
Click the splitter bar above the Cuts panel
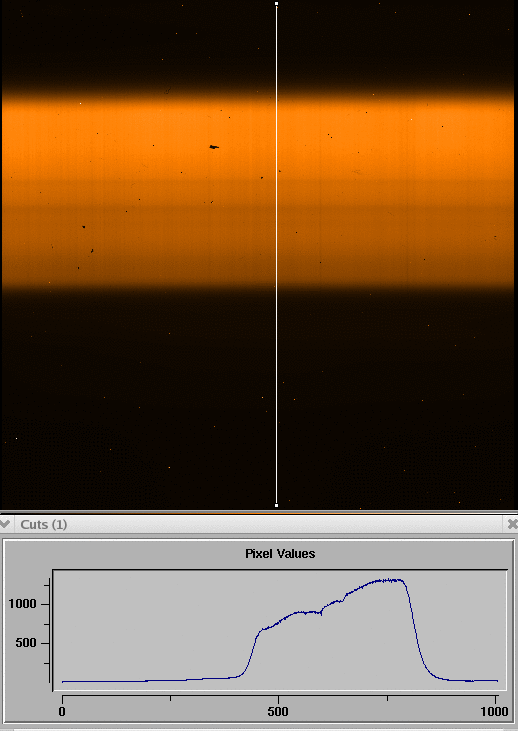tap(259, 513)
